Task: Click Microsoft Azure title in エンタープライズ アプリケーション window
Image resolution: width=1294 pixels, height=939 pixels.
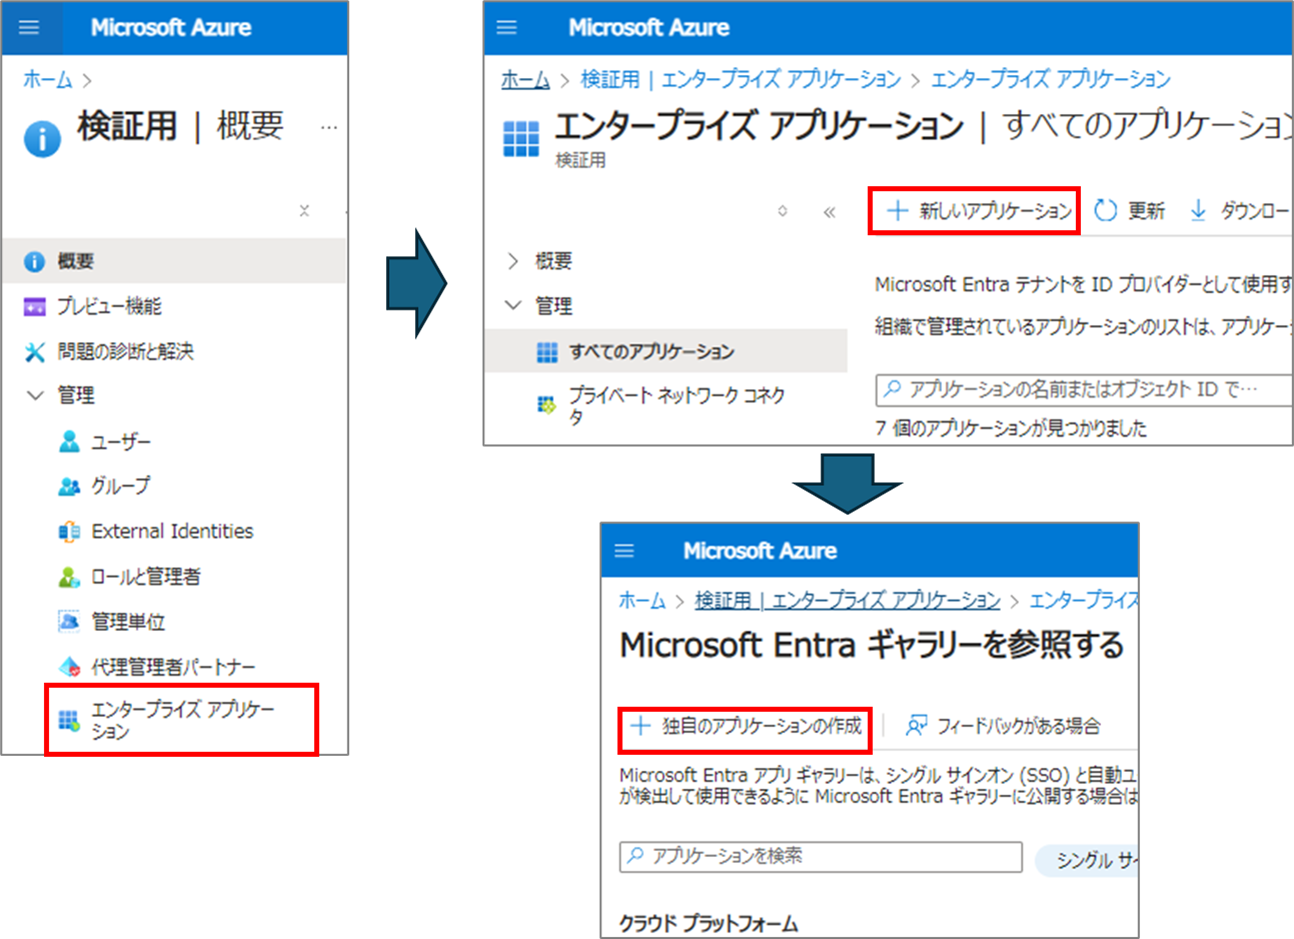Action: click(x=649, y=27)
